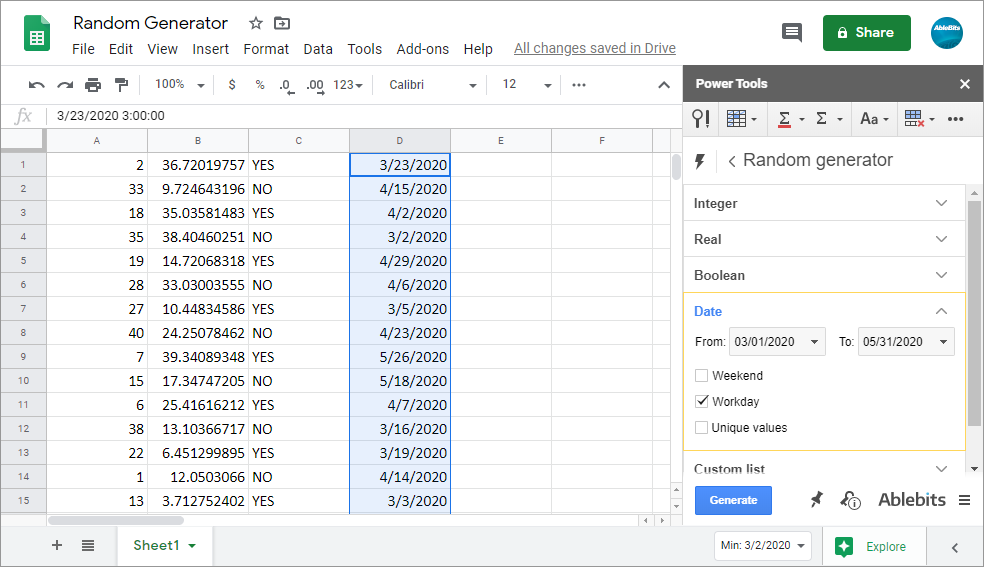Open the Insert menu

click(x=210, y=49)
